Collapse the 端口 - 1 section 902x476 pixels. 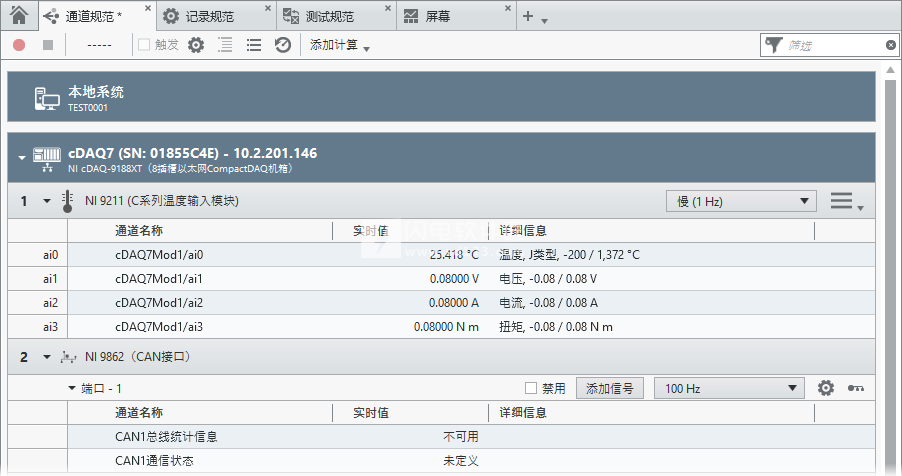pos(72,388)
